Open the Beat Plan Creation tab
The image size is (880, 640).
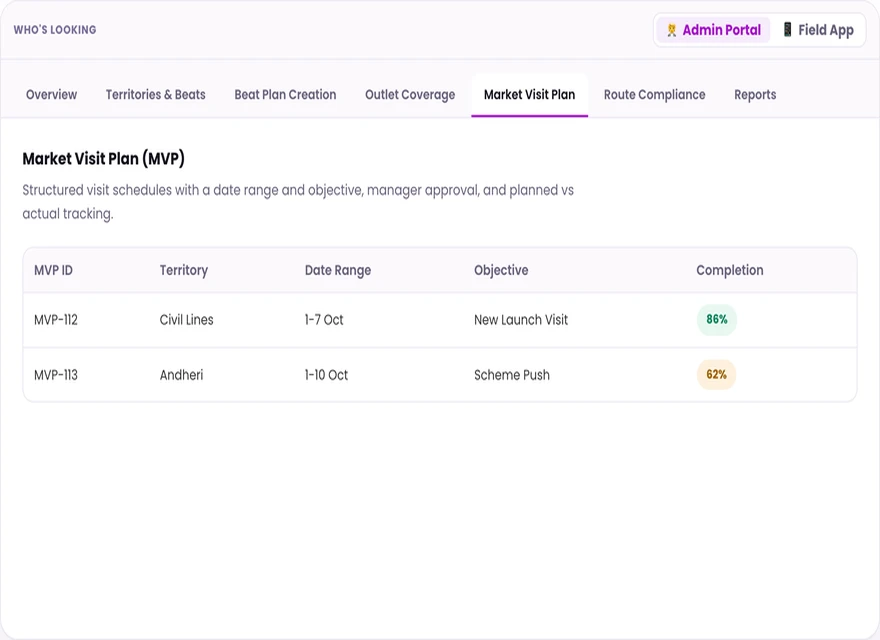tap(285, 95)
